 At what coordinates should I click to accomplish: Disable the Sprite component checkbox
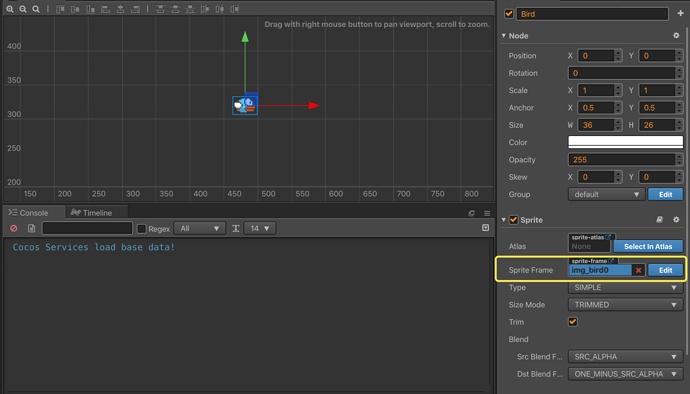(x=513, y=220)
